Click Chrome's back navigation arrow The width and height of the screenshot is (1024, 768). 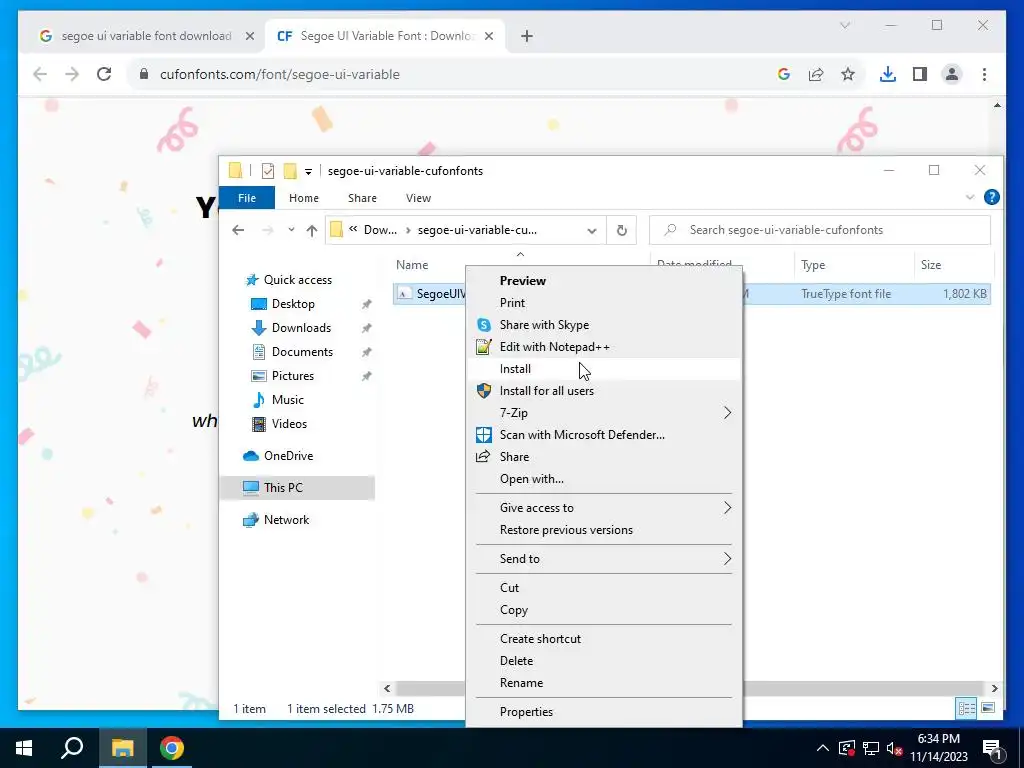point(40,74)
